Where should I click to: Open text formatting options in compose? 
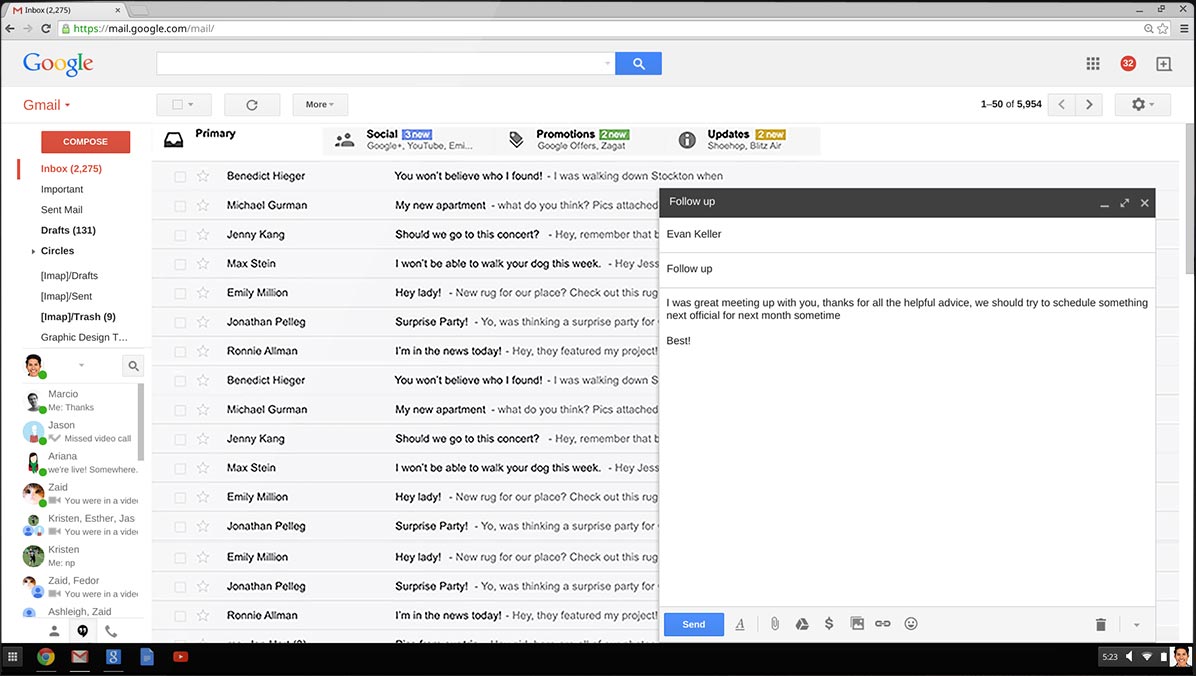pos(740,624)
